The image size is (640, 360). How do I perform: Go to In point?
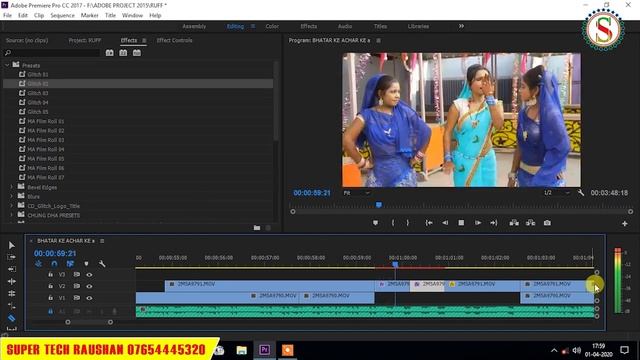pyautogui.click(x=429, y=223)
